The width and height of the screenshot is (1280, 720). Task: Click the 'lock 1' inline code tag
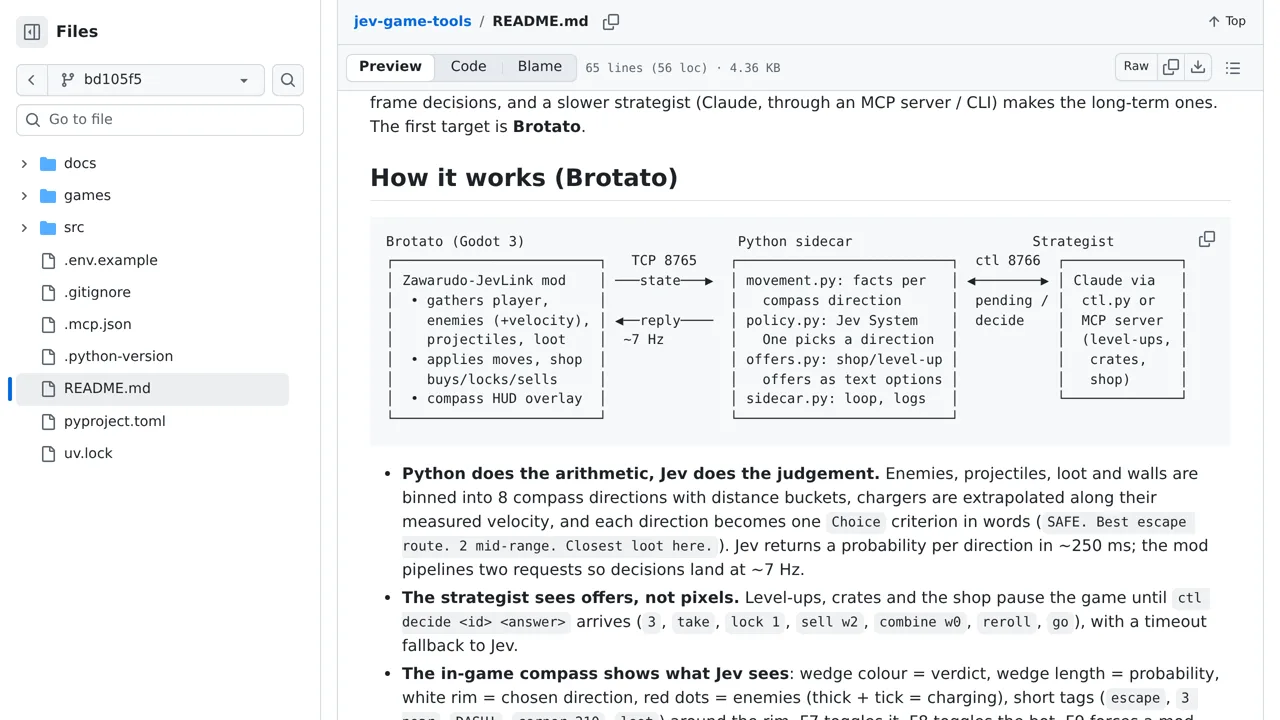tap(755, 622)
